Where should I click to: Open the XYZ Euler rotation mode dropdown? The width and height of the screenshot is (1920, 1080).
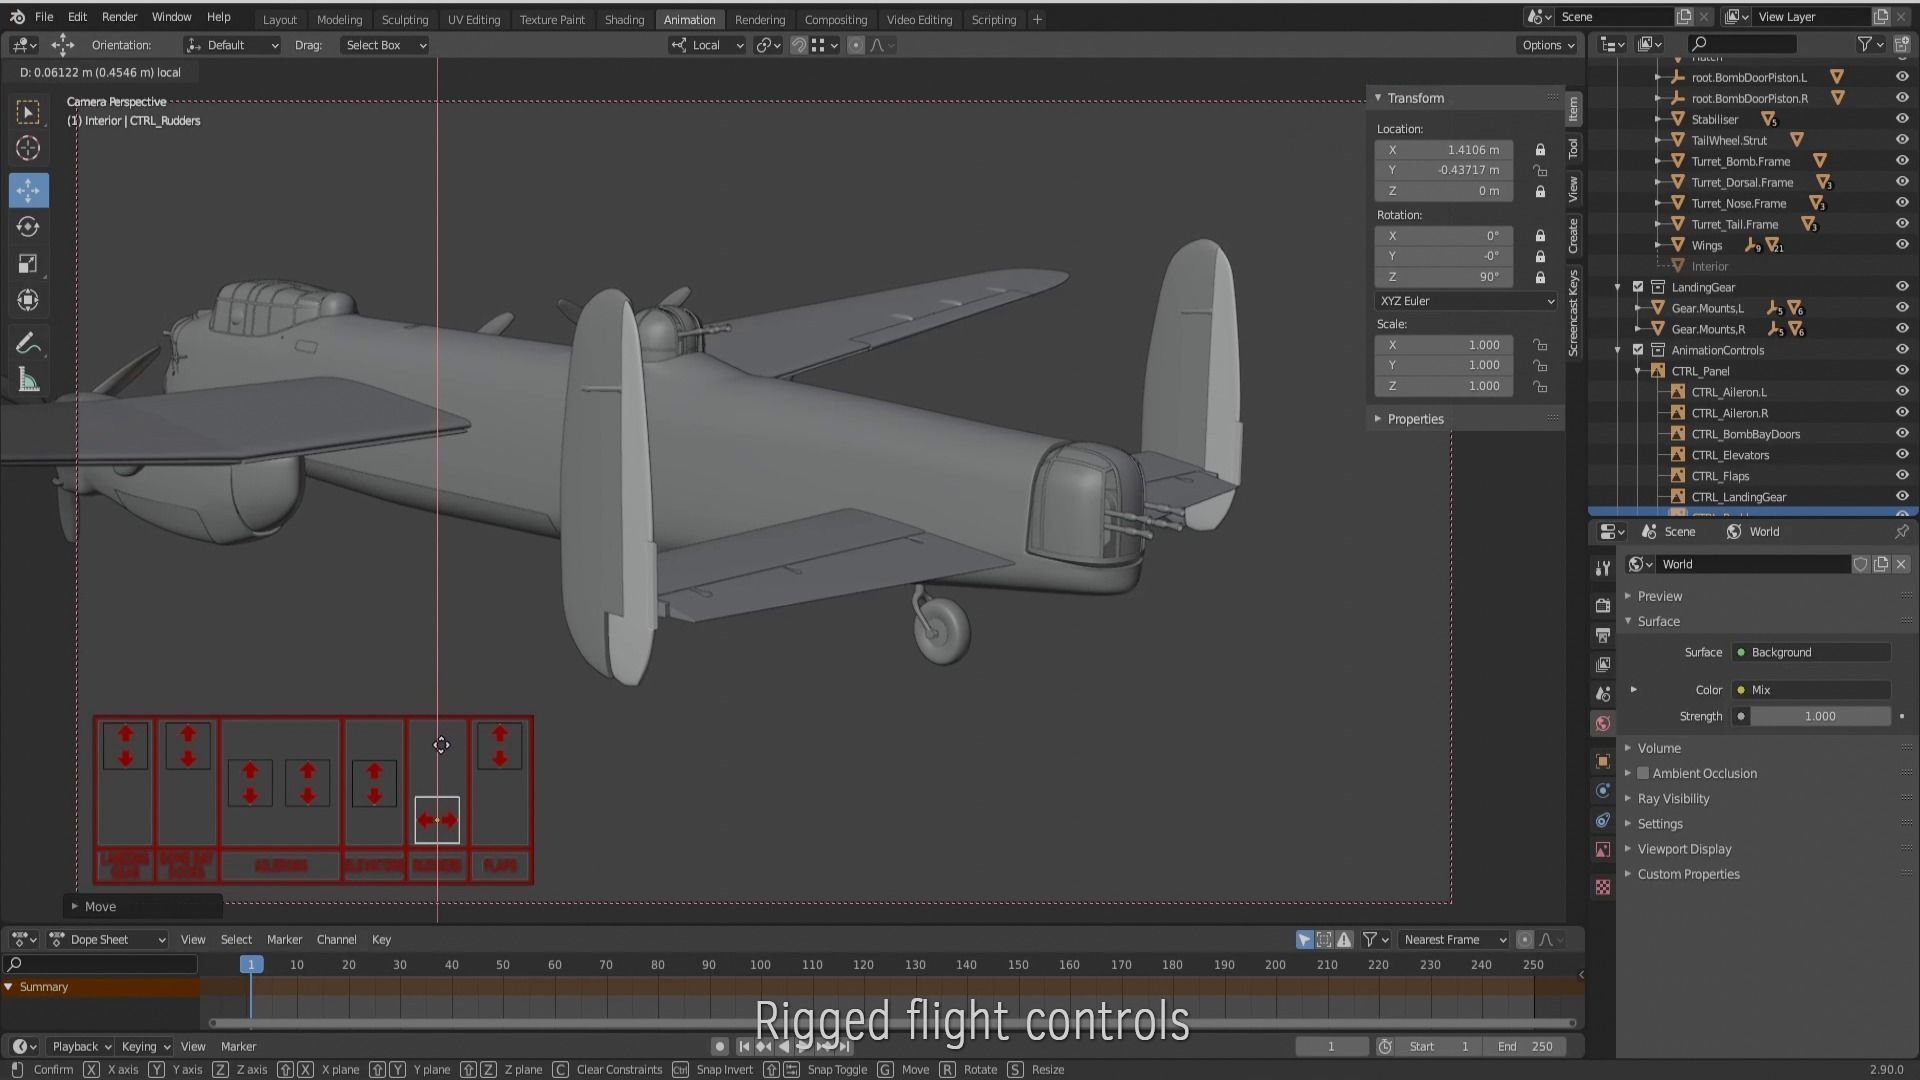1465,301
